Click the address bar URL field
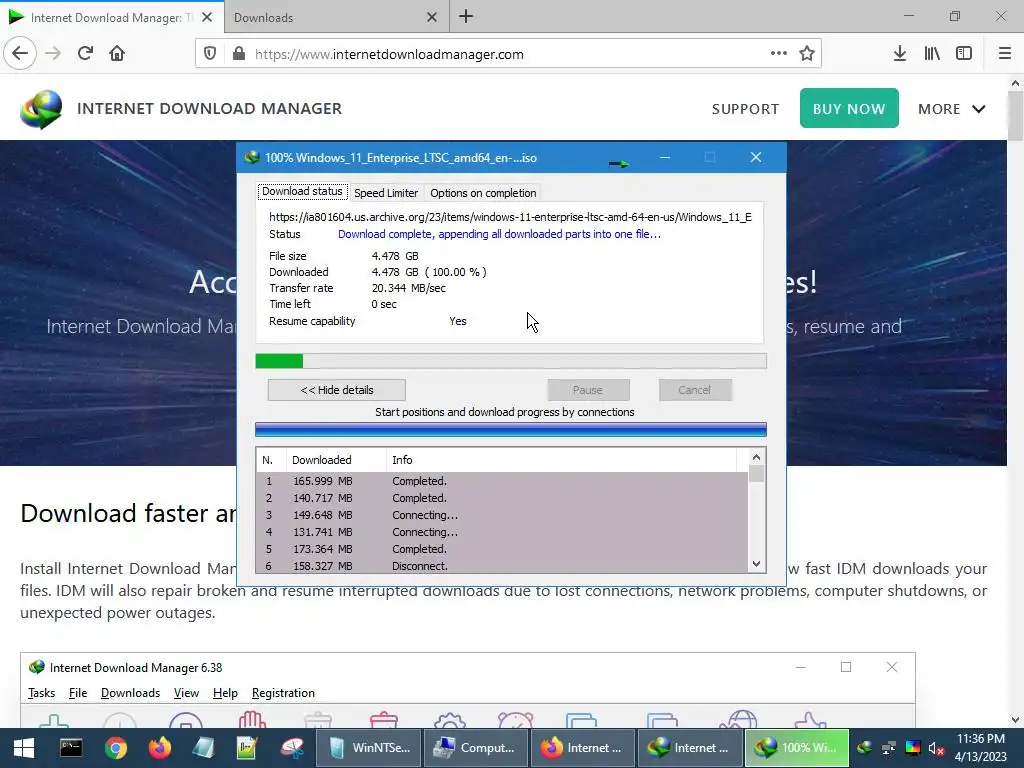Viewport: 1024px width, 768px height. tap(507, 54)
